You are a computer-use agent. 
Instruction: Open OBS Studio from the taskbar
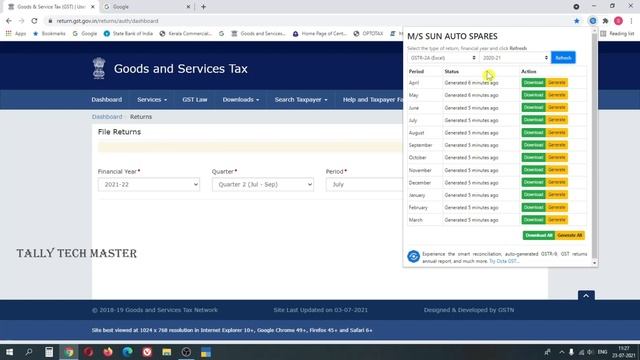click(186, 352)
